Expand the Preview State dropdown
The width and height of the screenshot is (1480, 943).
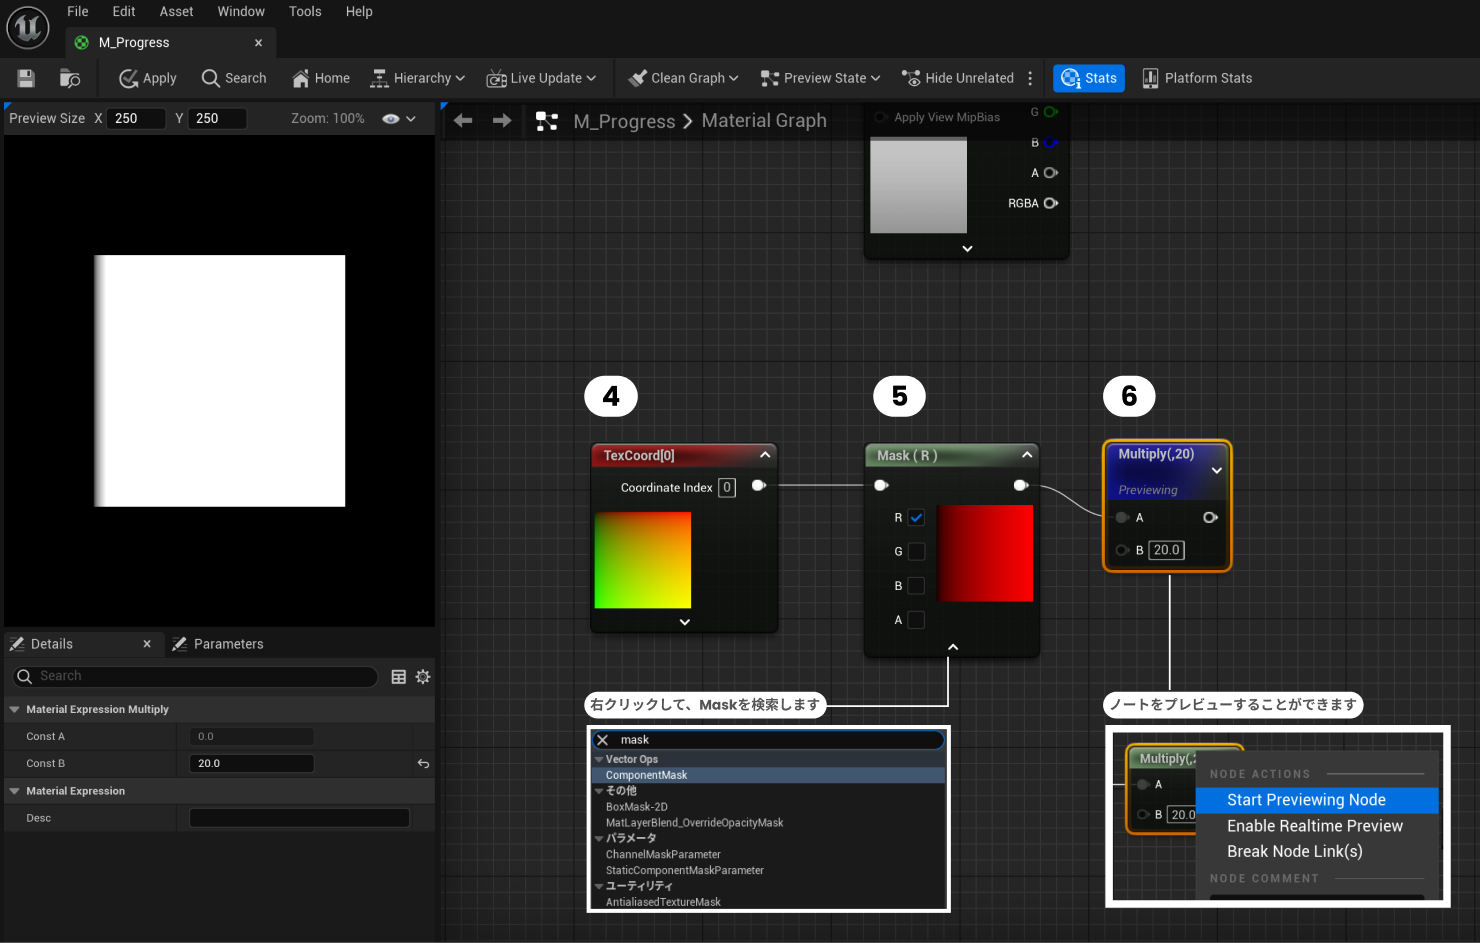click(821, 78)
